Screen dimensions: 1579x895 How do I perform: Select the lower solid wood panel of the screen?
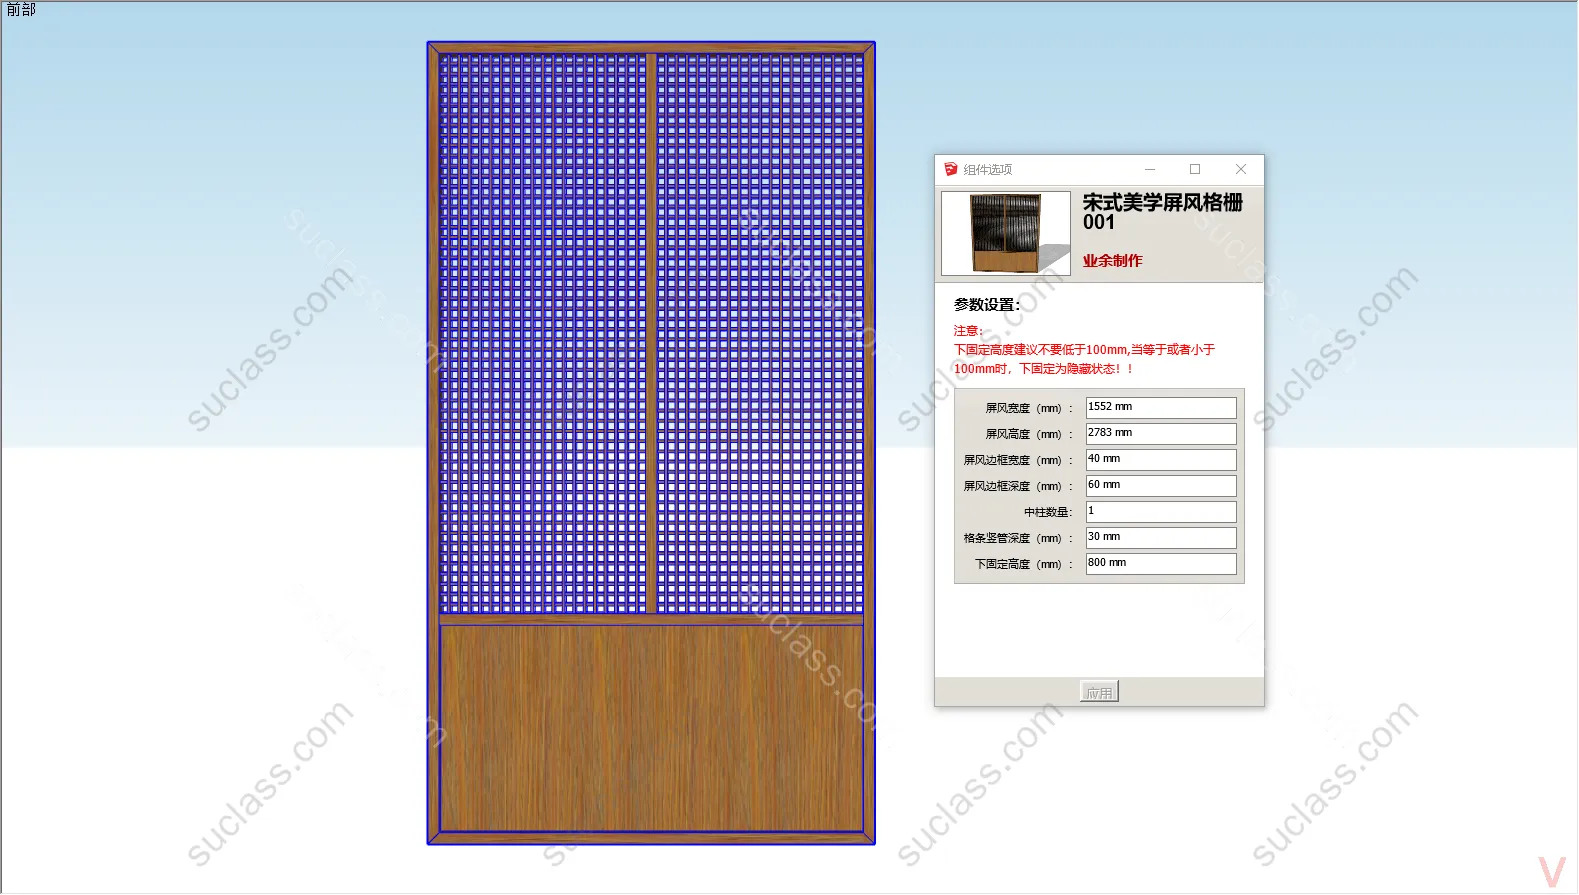651,728
